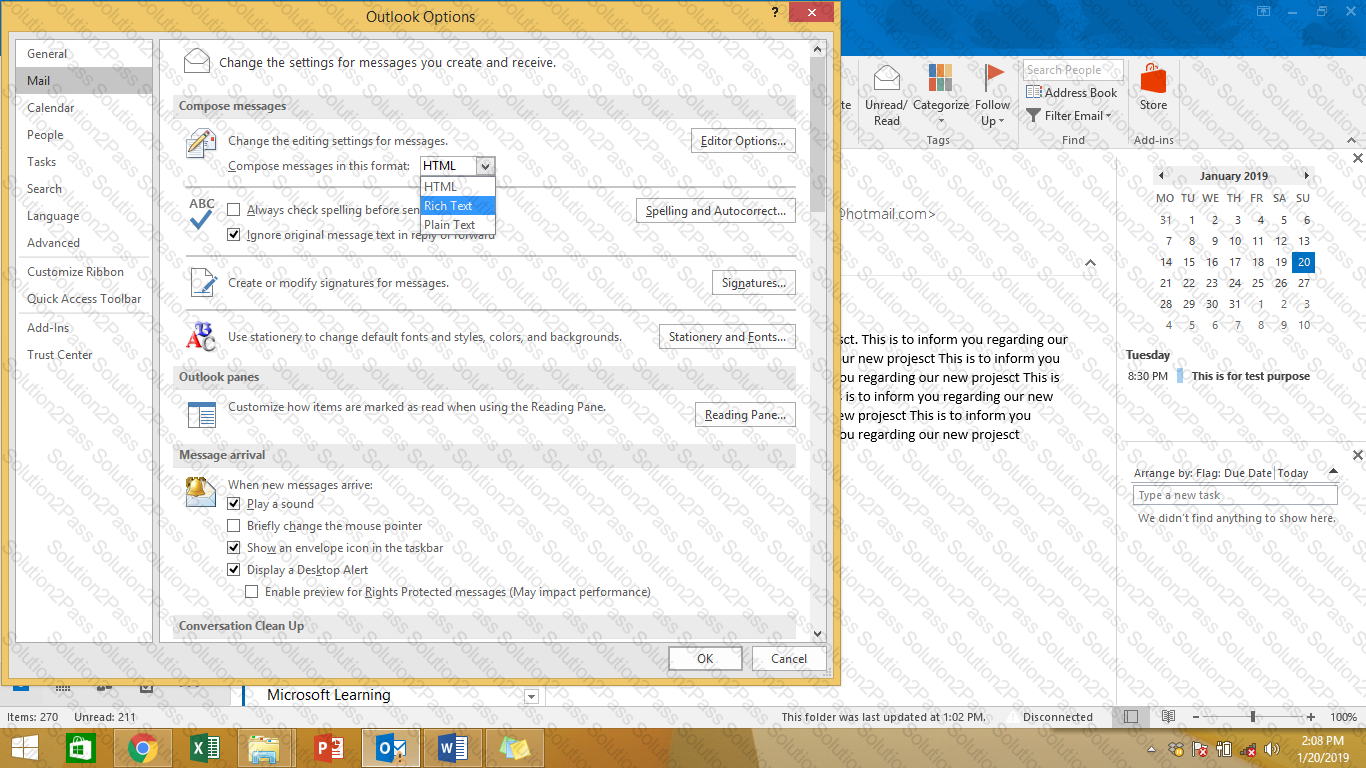
Task: Click the Reading Pane layout icon
Action: pyautogui.click(x=202, y=414)
